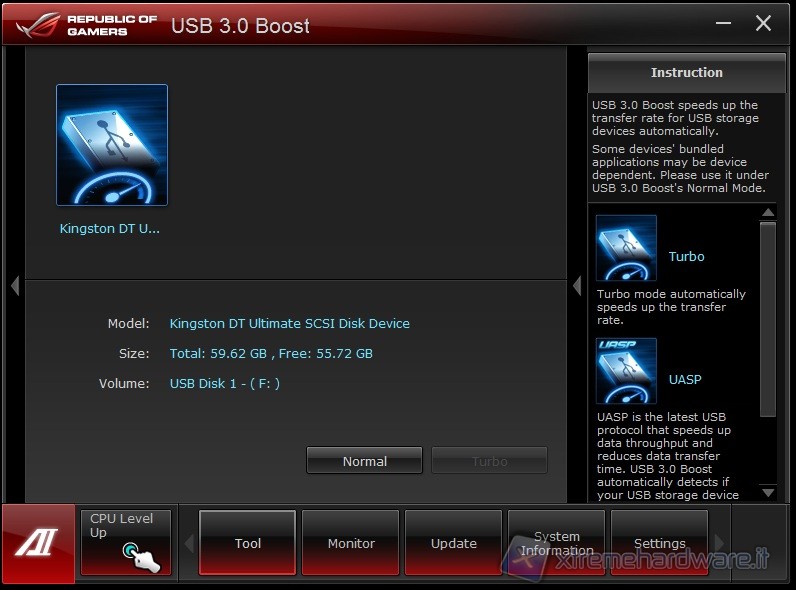Open the Monitor menu
Screen dimensions: 796x590
point(351,543)
